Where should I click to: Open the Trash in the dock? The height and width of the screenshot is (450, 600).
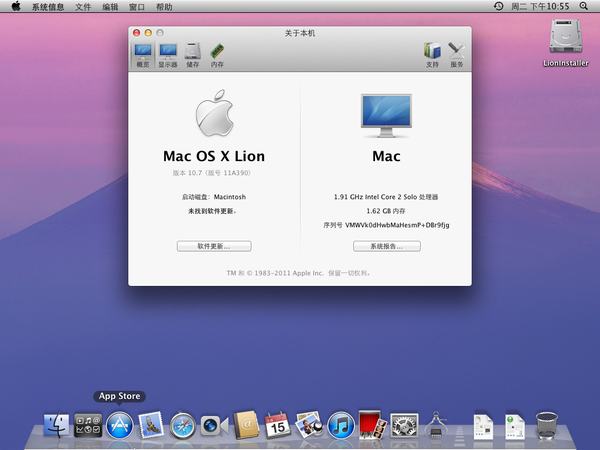coord(546,425)
